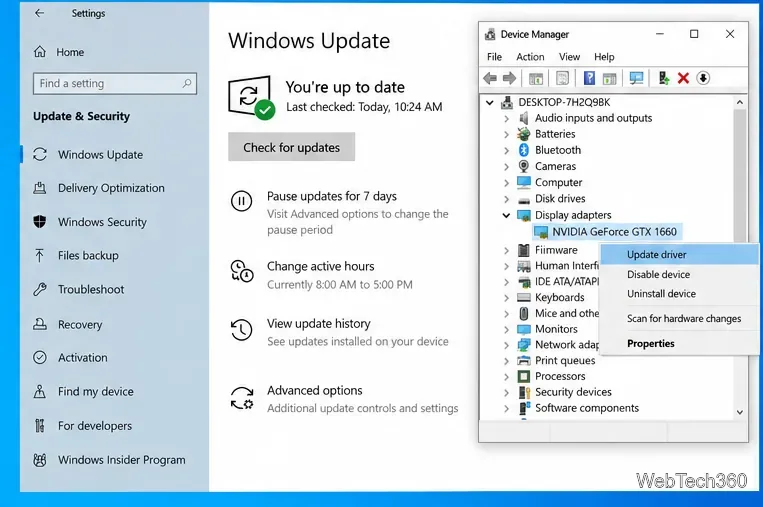
Task: Choose Properties from context menu
Action: pyautogui.click(x=679, y=344)
